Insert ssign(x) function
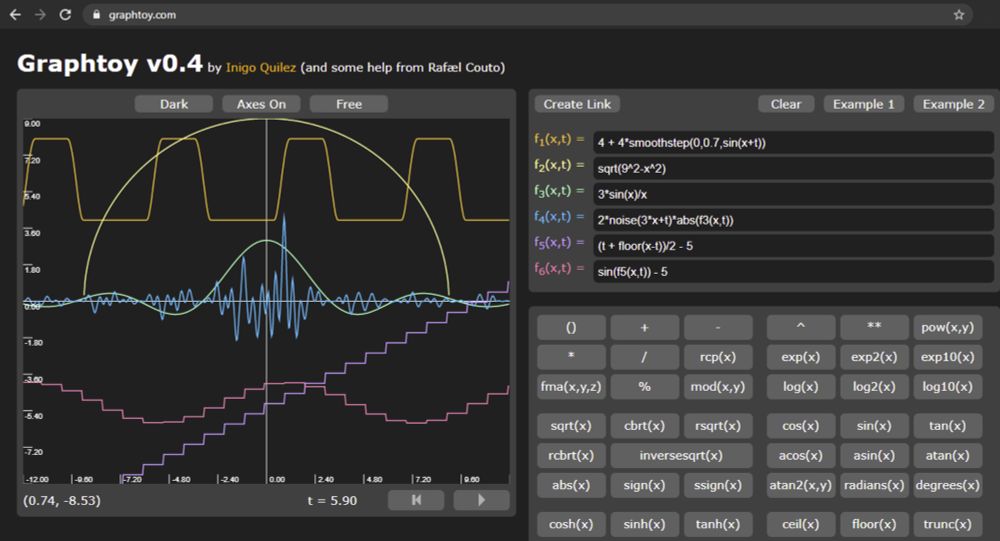Viewport: 1000px width, 541px height. (718, 485)
